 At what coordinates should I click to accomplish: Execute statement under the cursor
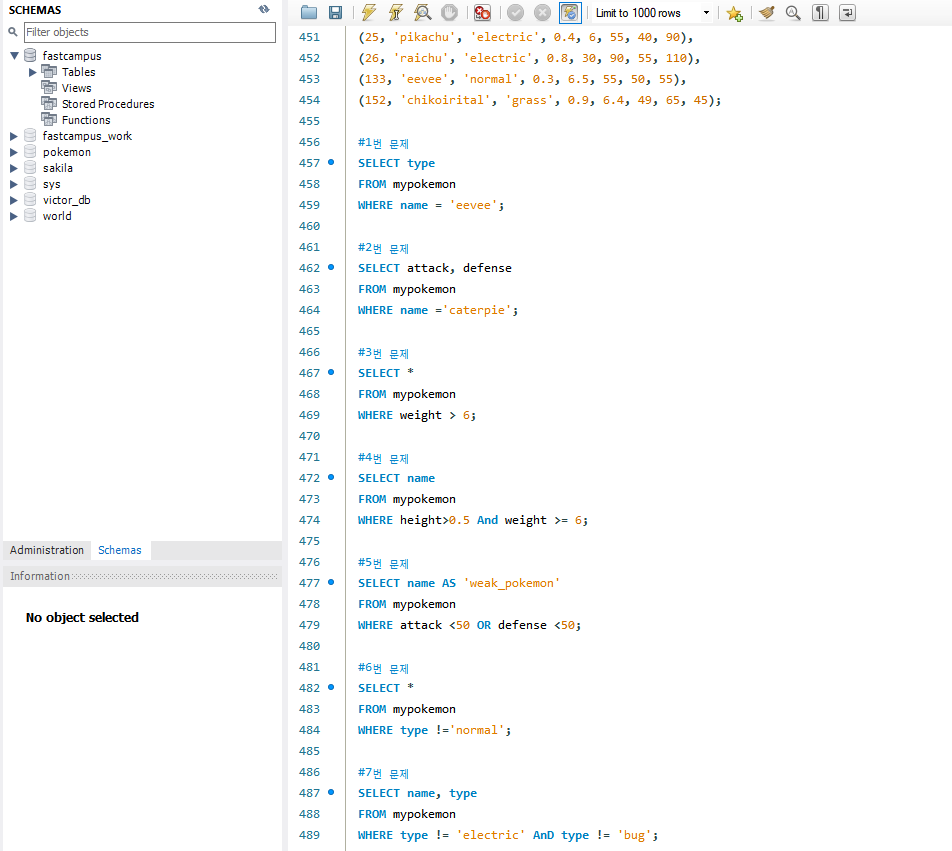coord(395,12)
